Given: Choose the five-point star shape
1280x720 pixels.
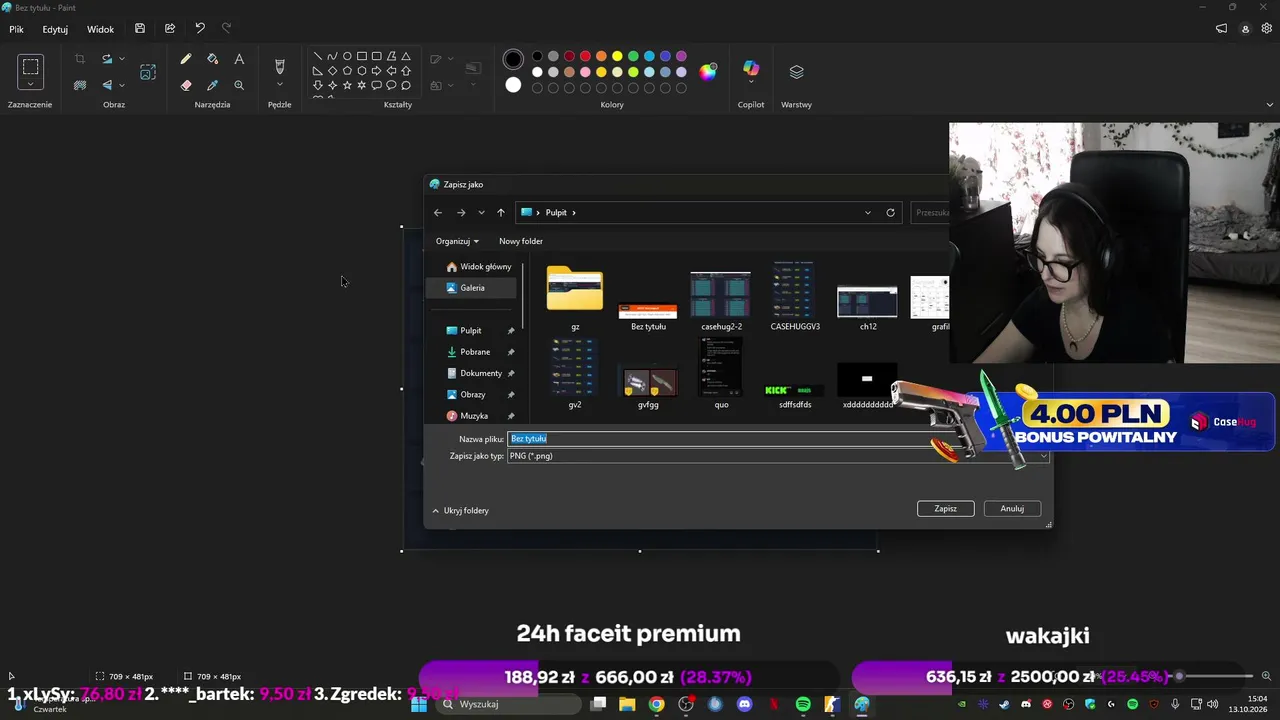Looking at the screenshot, I should coord(347,85).
